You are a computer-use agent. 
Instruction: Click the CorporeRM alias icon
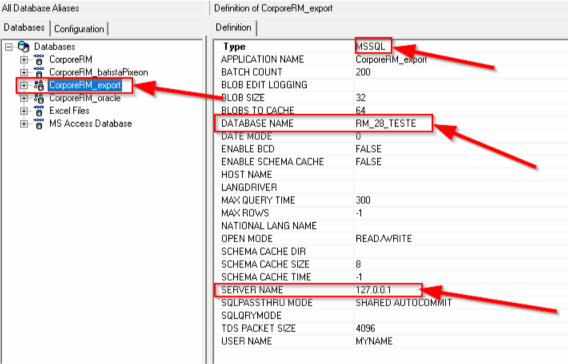coord(39,59)
